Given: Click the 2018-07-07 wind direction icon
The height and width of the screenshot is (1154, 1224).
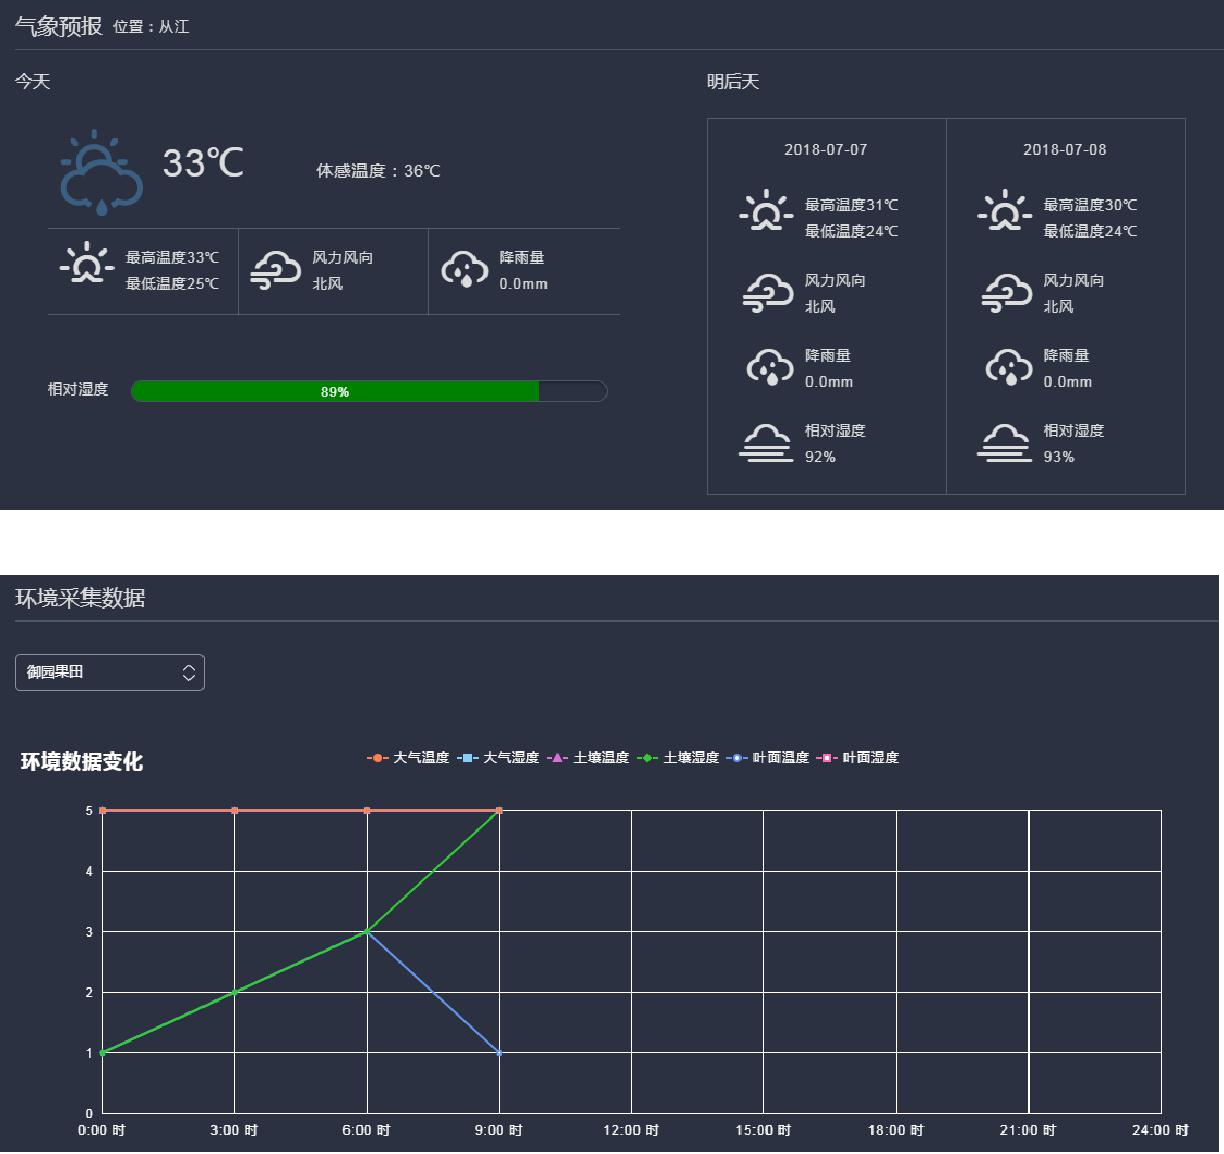Looking at the screenshot, I should point(767,293).
